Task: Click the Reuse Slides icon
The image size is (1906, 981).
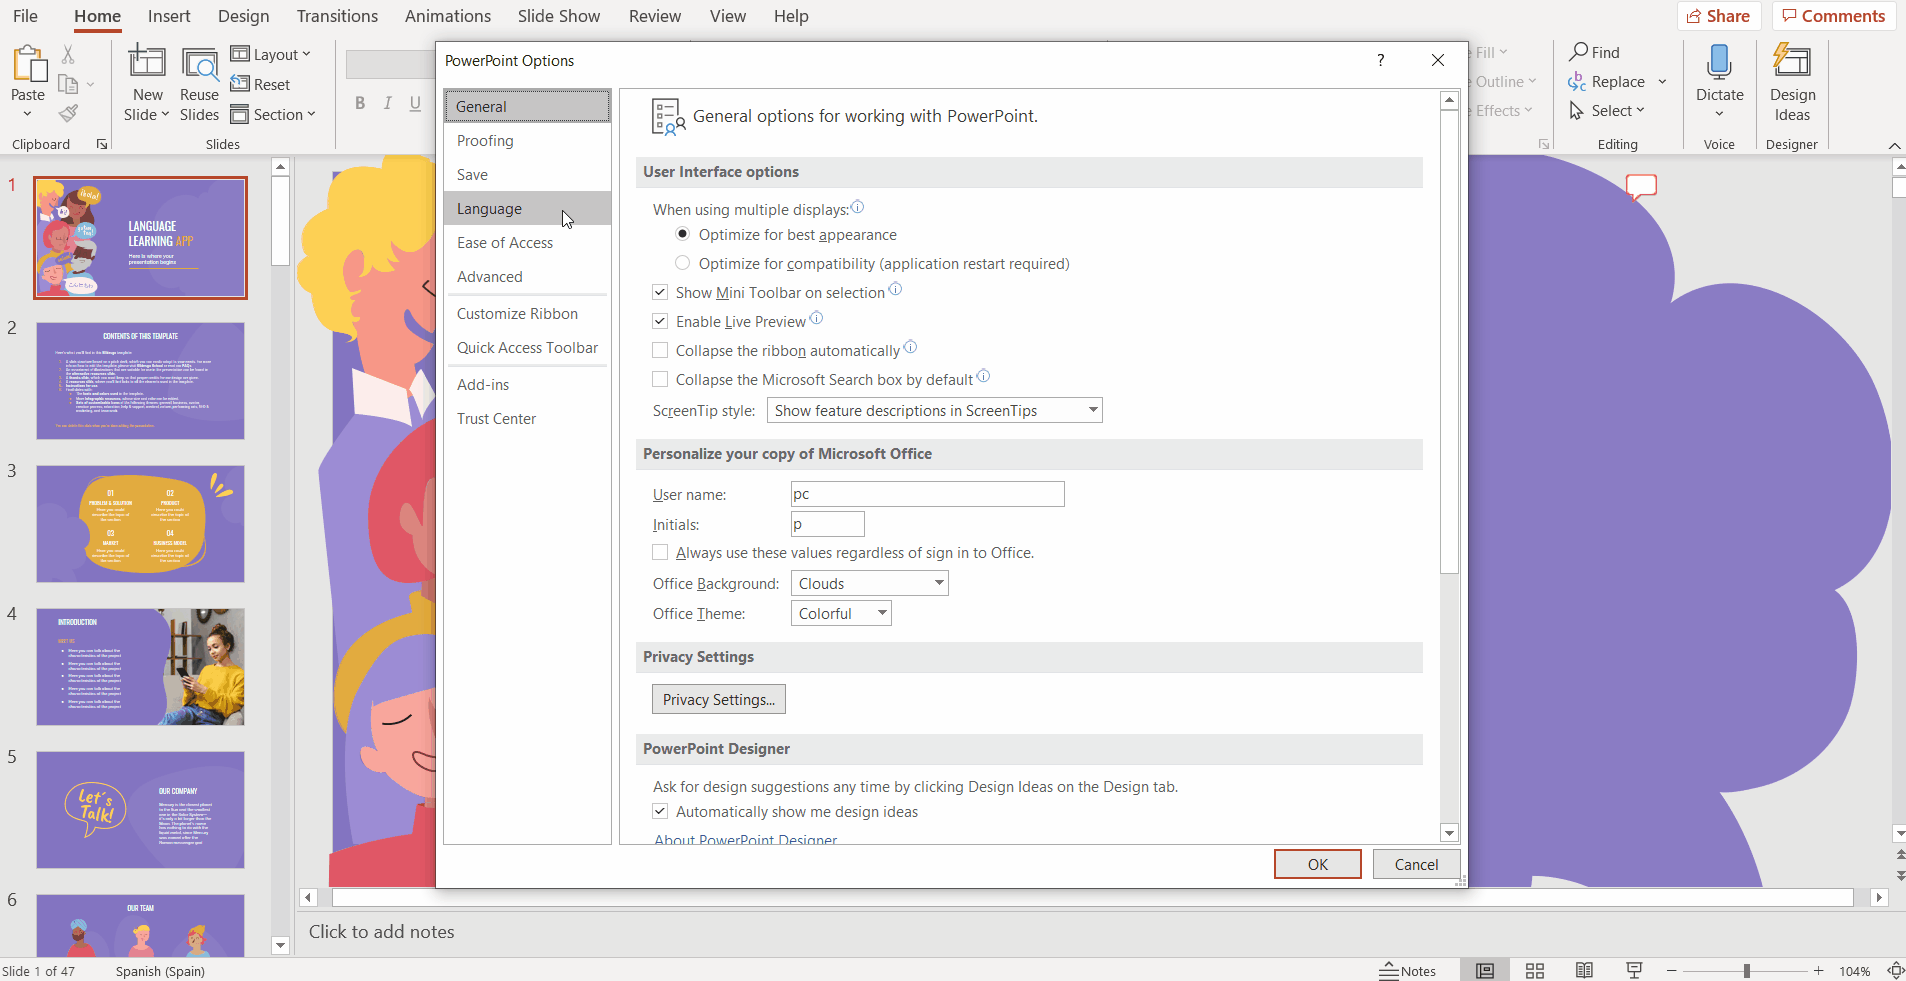Action: coord(199,63)
